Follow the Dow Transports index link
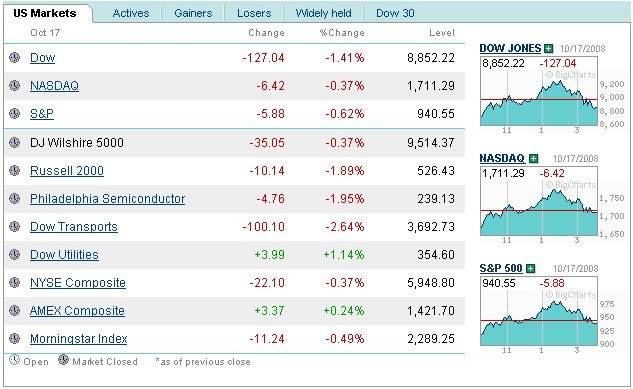633x389 pixels. 74,227
